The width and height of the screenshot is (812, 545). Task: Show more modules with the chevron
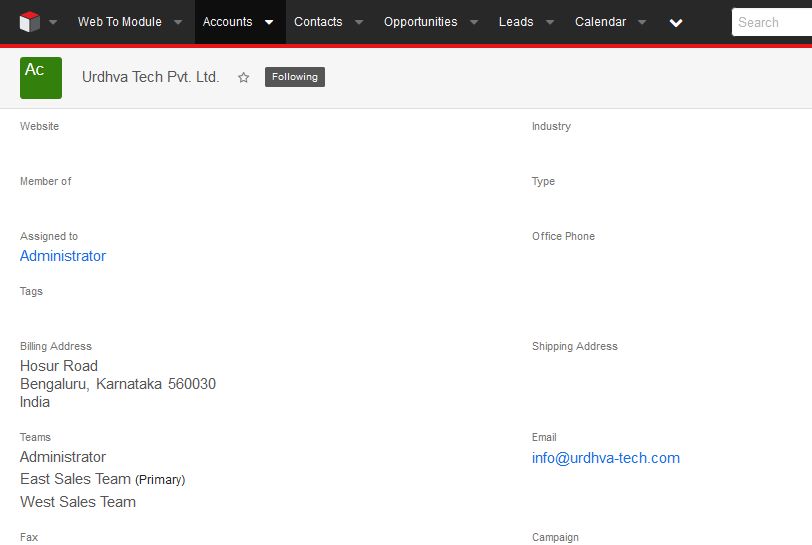click(676, 23)
